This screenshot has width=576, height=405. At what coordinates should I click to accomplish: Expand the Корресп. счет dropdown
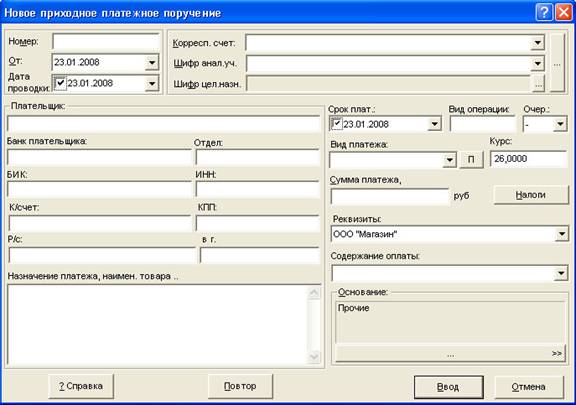[x=537, y=43]
